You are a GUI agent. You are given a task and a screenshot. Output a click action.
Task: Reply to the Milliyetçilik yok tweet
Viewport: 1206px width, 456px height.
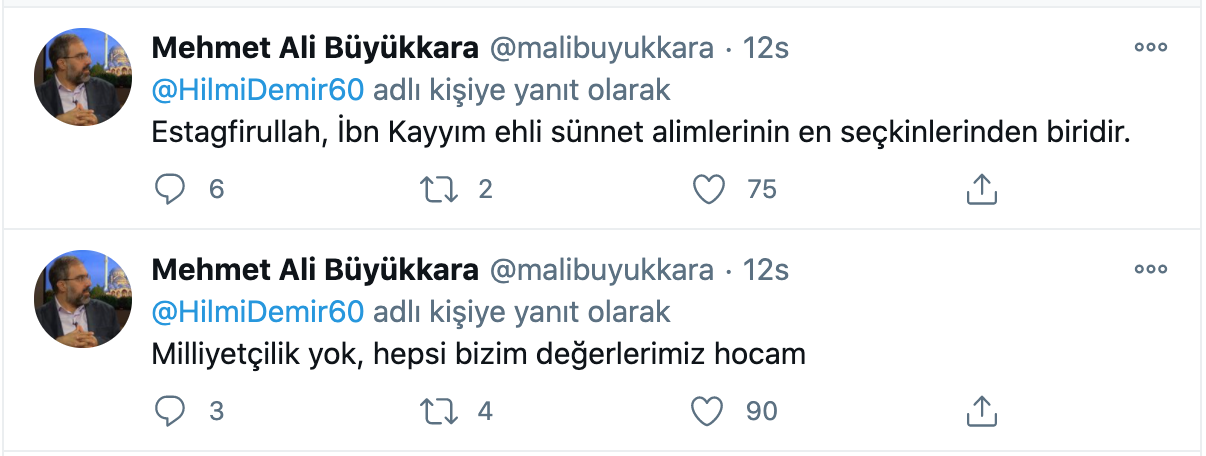tap(172, 411)
